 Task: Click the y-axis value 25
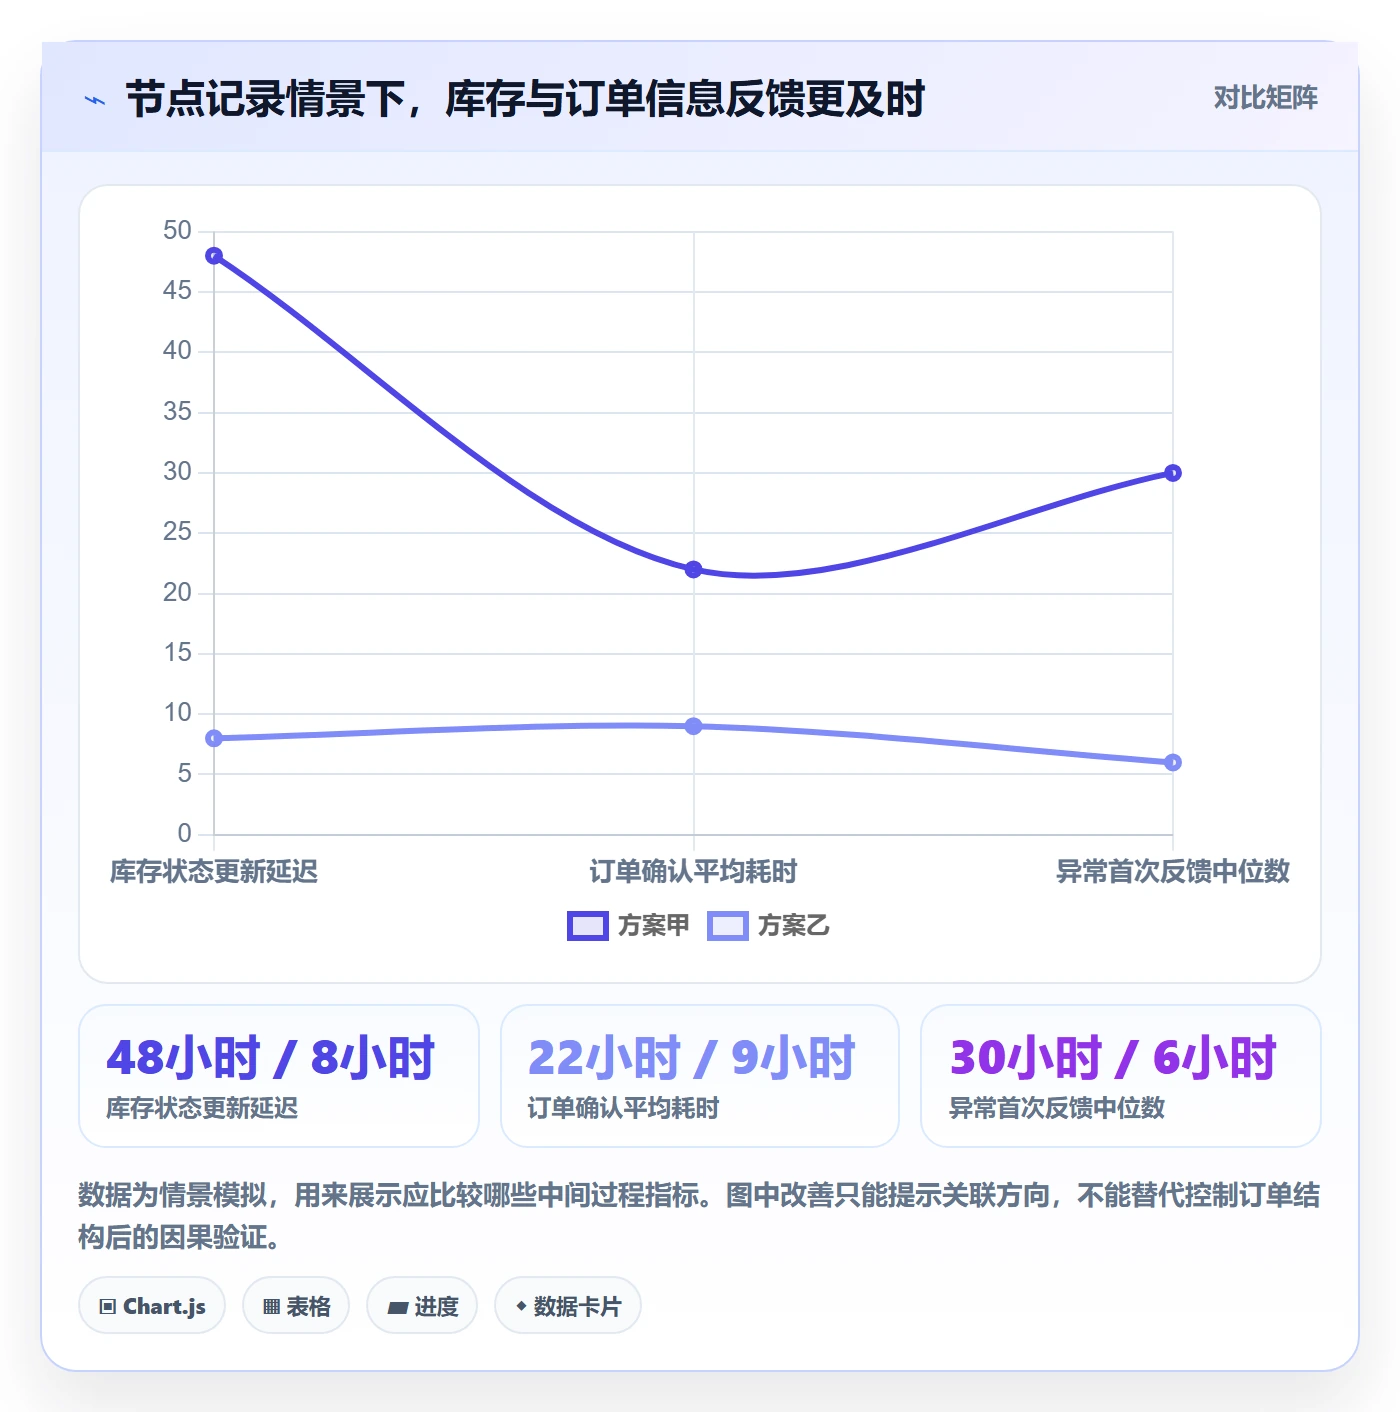pyautogui.click(x=177, y=532)
